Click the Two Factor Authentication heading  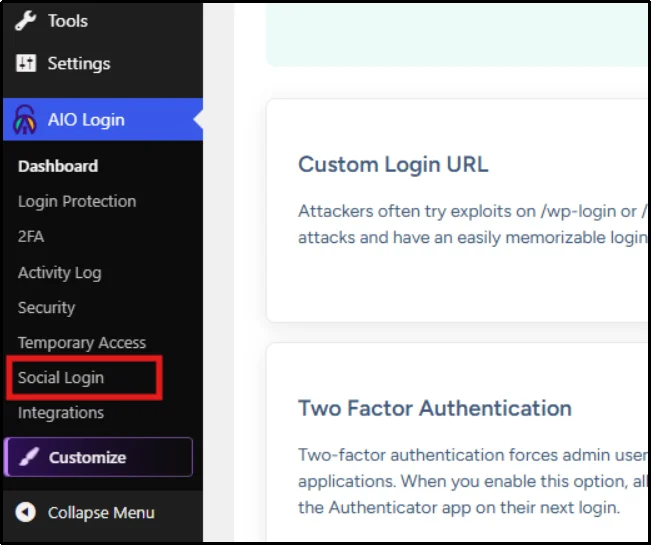435,408
